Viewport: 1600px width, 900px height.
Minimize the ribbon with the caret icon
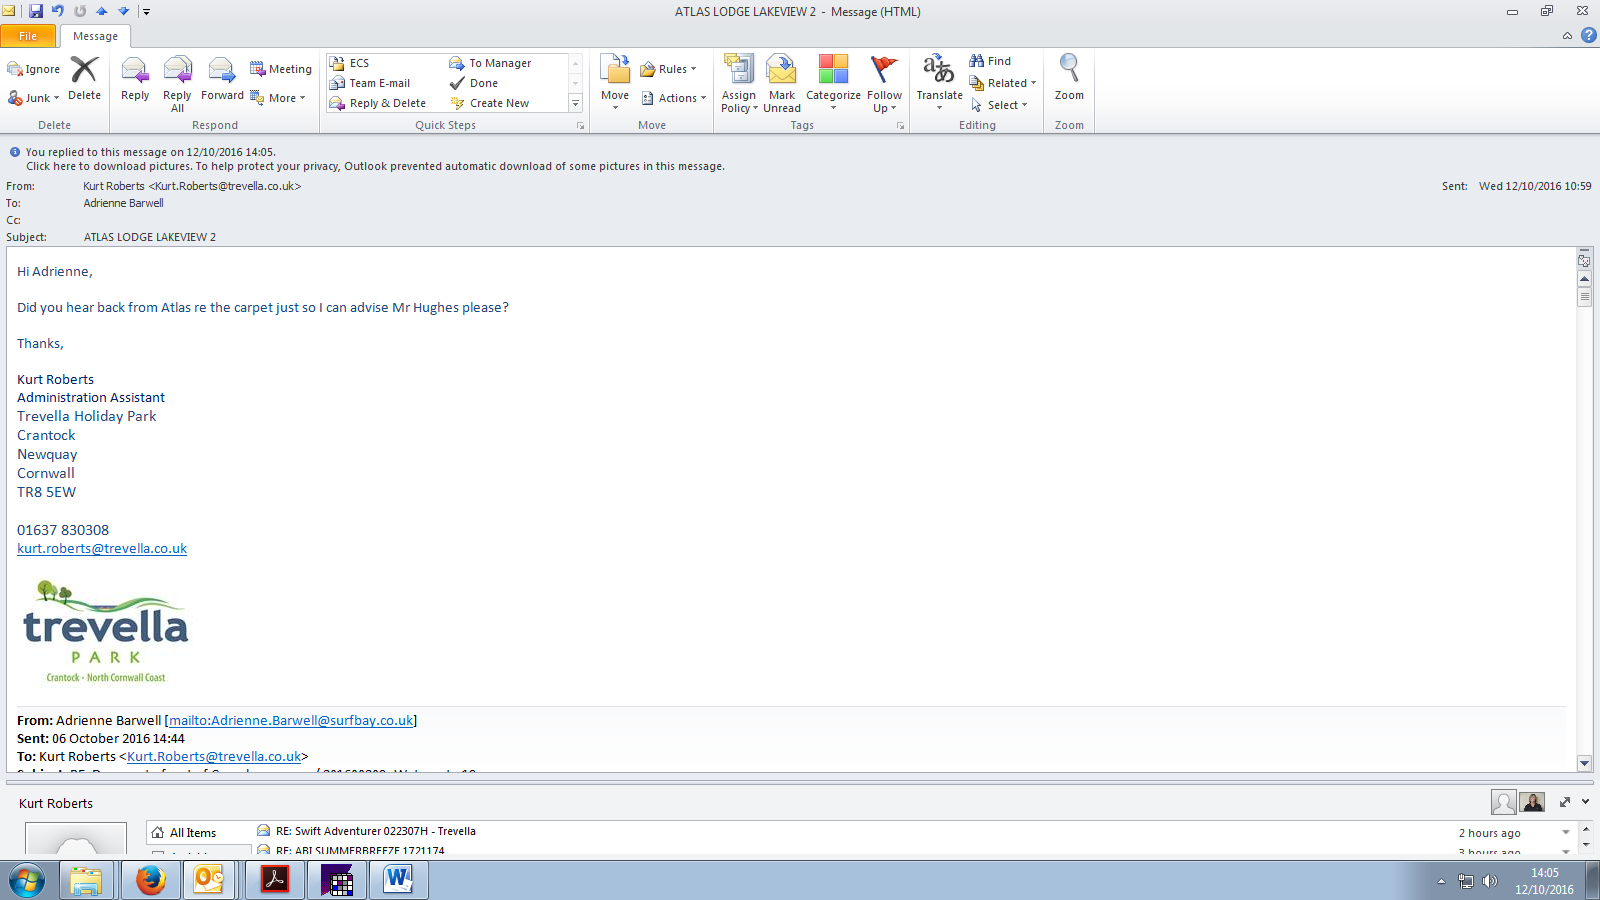point(1567,36)
